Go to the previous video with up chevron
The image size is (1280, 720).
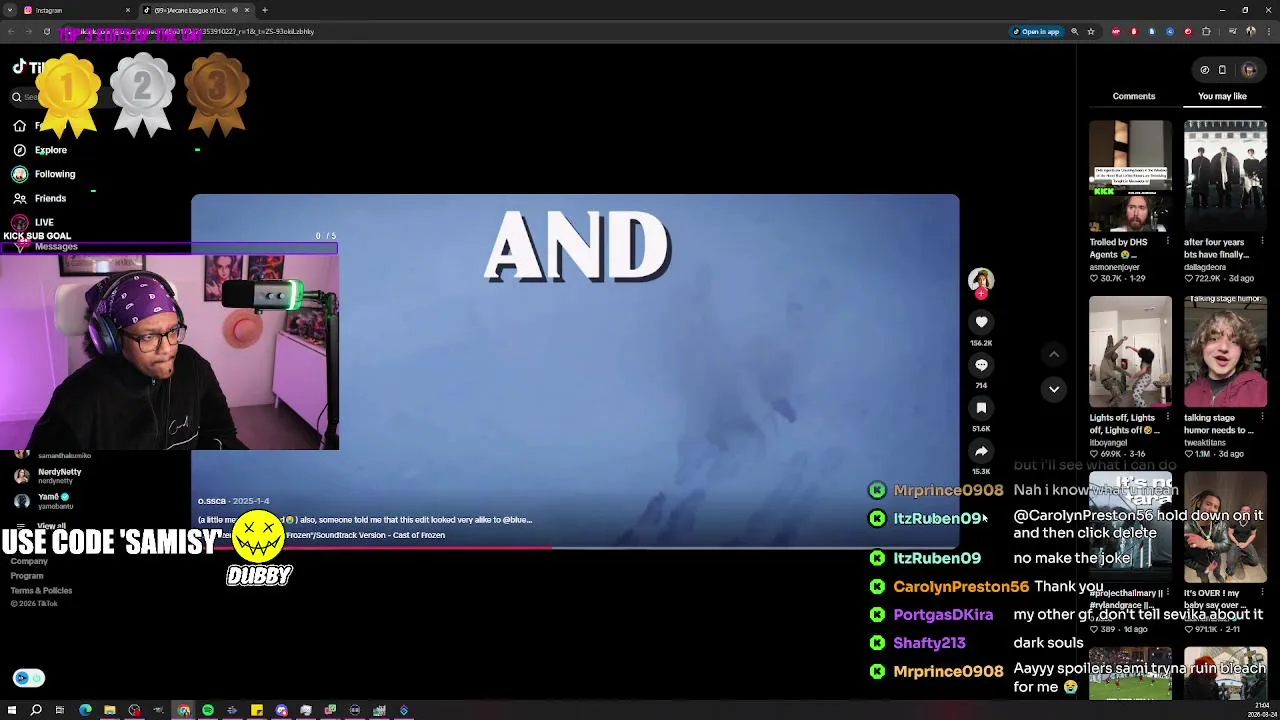point(1054,354)
